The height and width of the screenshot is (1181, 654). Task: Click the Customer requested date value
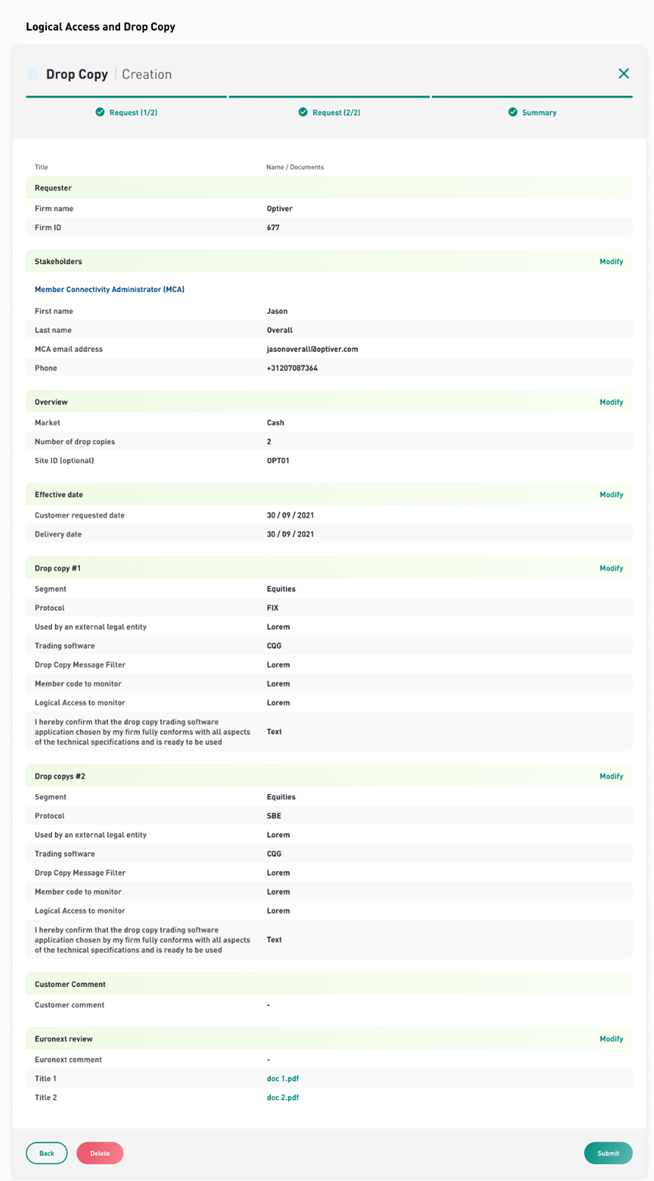(x=290, y=515)
